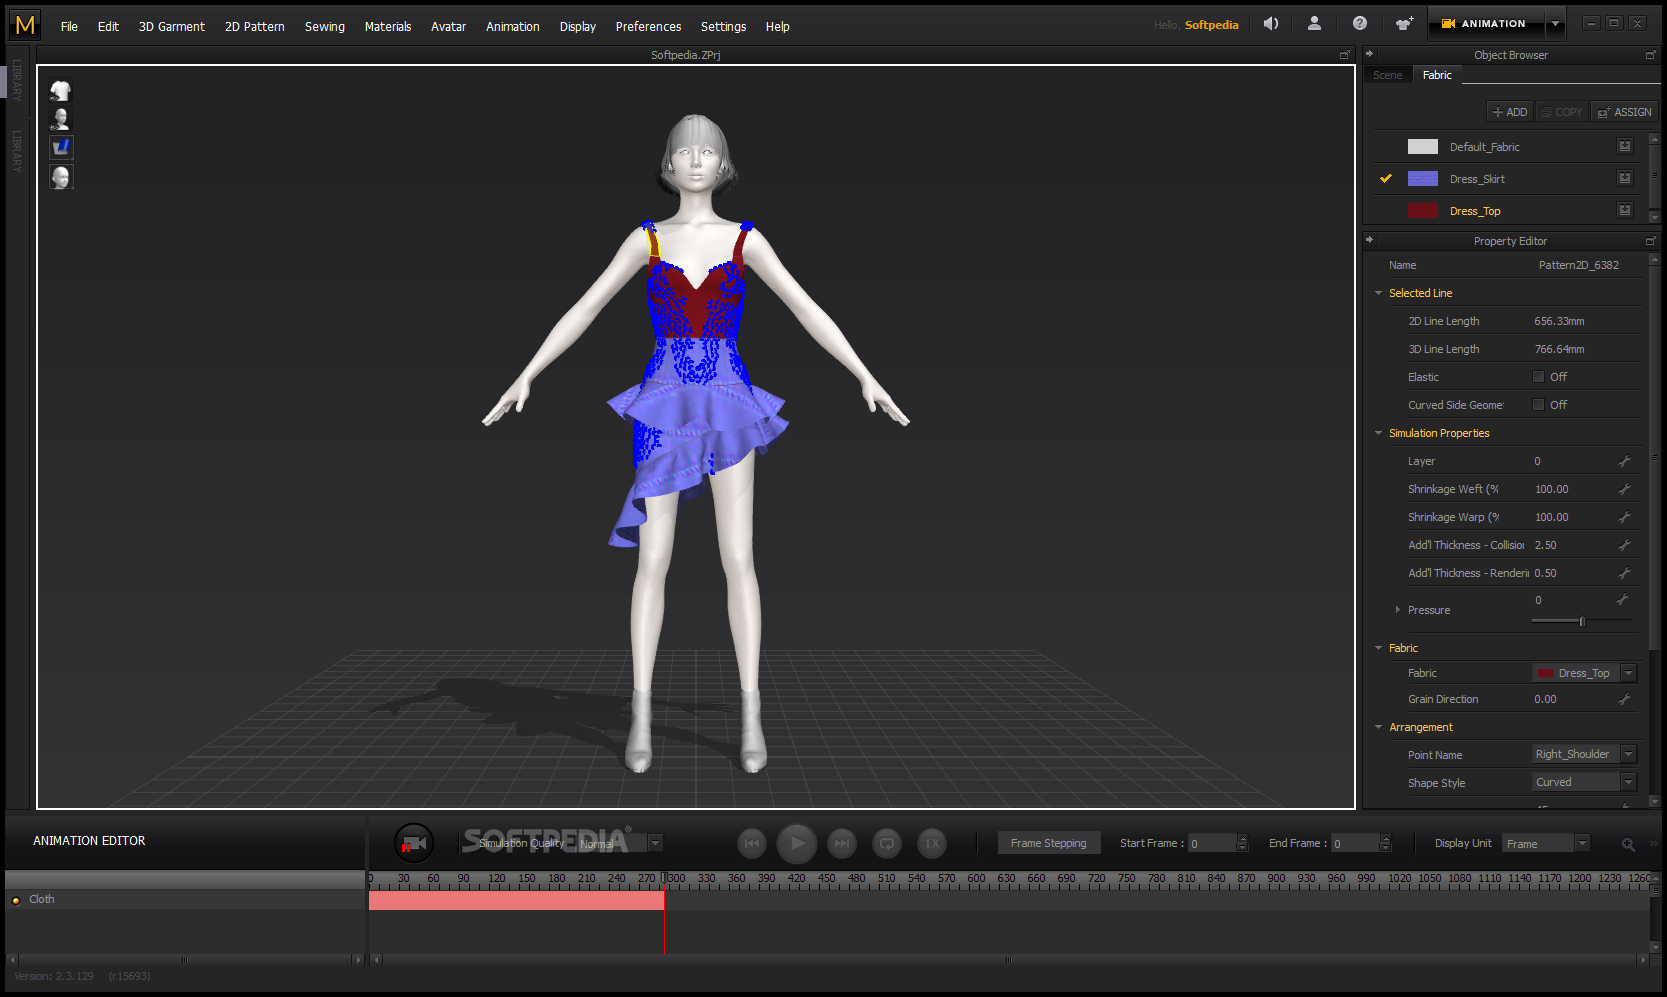Open the help question mark icon
The image size is (1667, 997).
1360,24
